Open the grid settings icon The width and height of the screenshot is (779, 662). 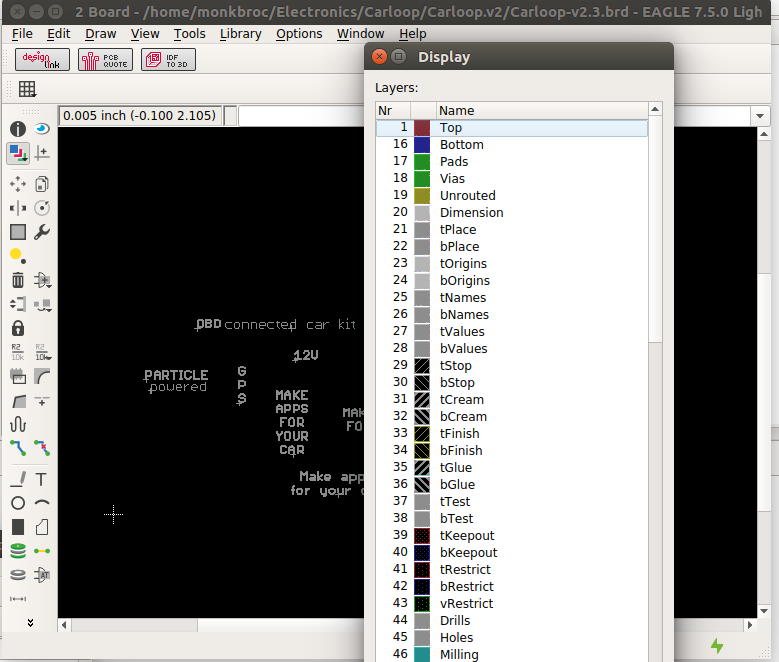point(27,89)
